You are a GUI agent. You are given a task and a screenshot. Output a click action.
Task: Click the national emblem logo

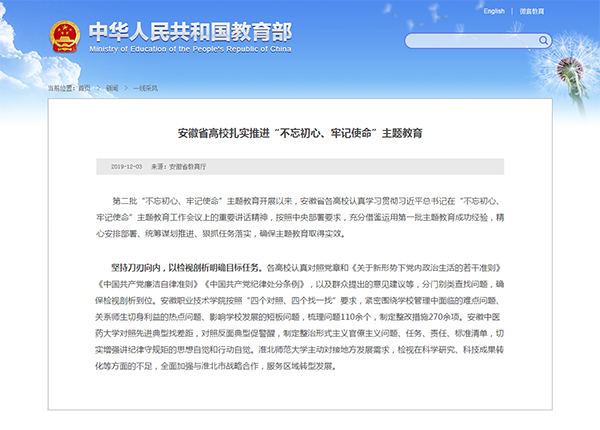click(65, 36)
